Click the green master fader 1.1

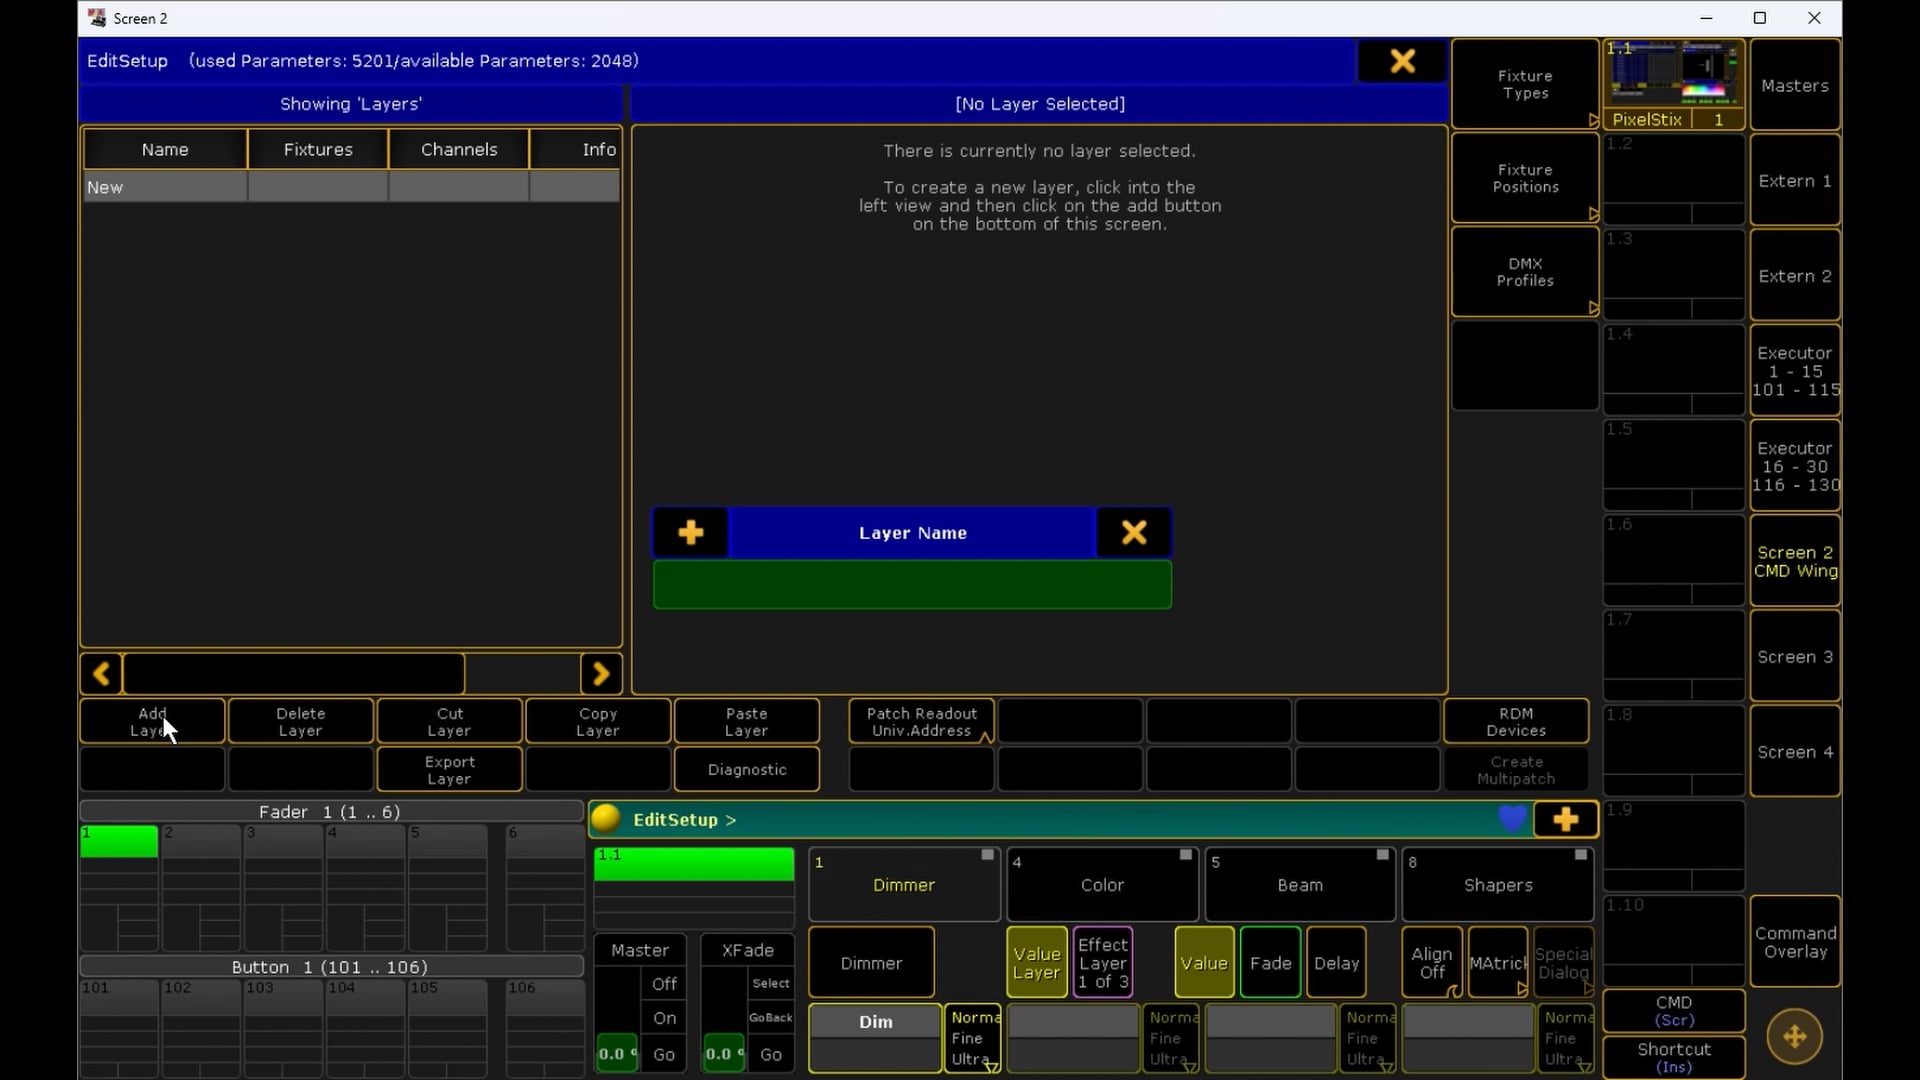[x=694, y=863]
